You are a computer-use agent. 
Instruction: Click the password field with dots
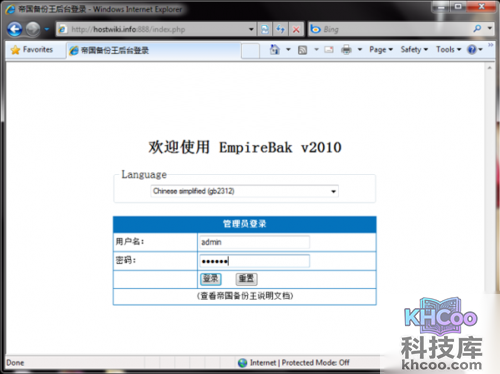tap(254, 261)
